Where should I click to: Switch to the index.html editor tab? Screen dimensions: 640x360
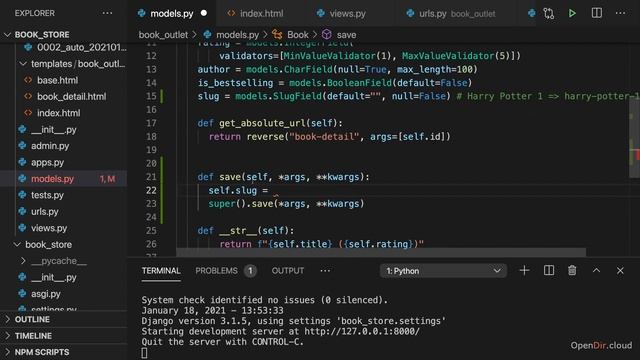[262, 13]
